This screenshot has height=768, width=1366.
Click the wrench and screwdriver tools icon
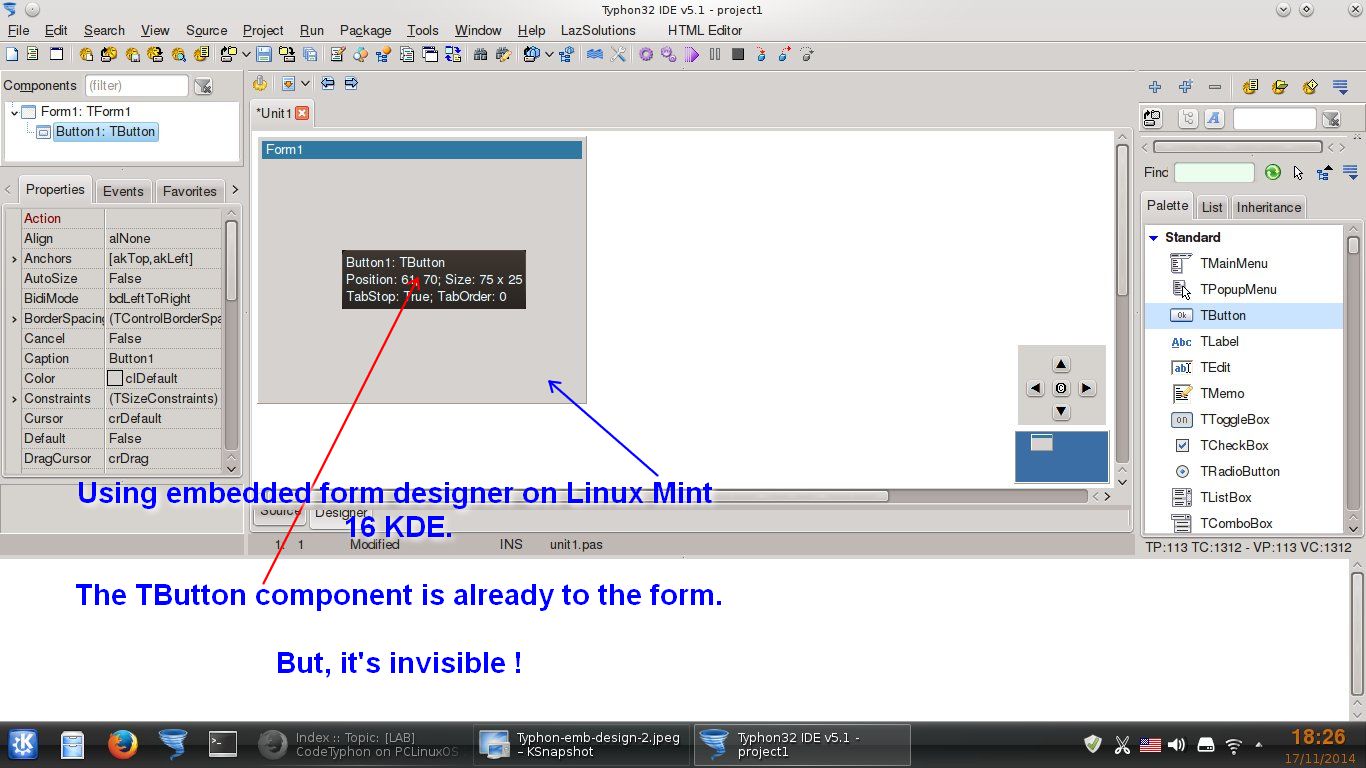pyautogui.click(x=618, y=54)
